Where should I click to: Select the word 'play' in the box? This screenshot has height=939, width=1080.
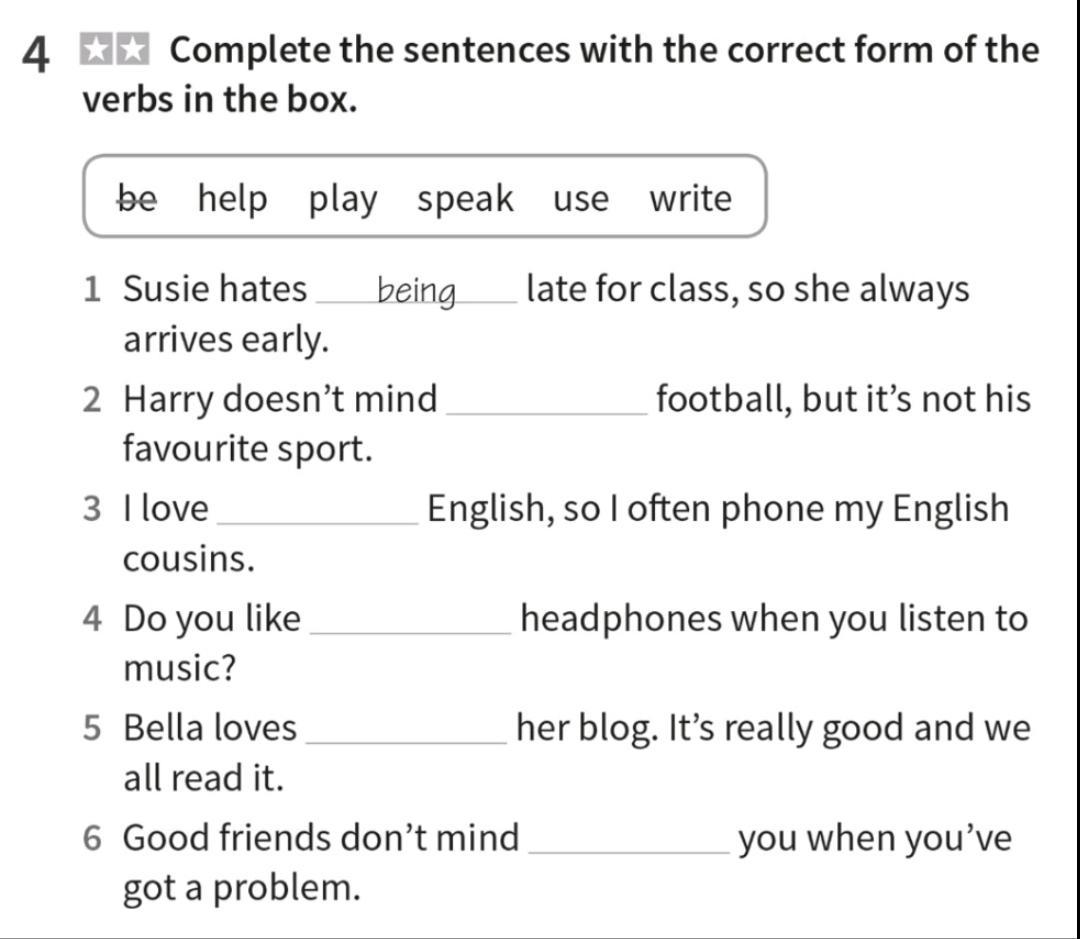coord(342,200)
